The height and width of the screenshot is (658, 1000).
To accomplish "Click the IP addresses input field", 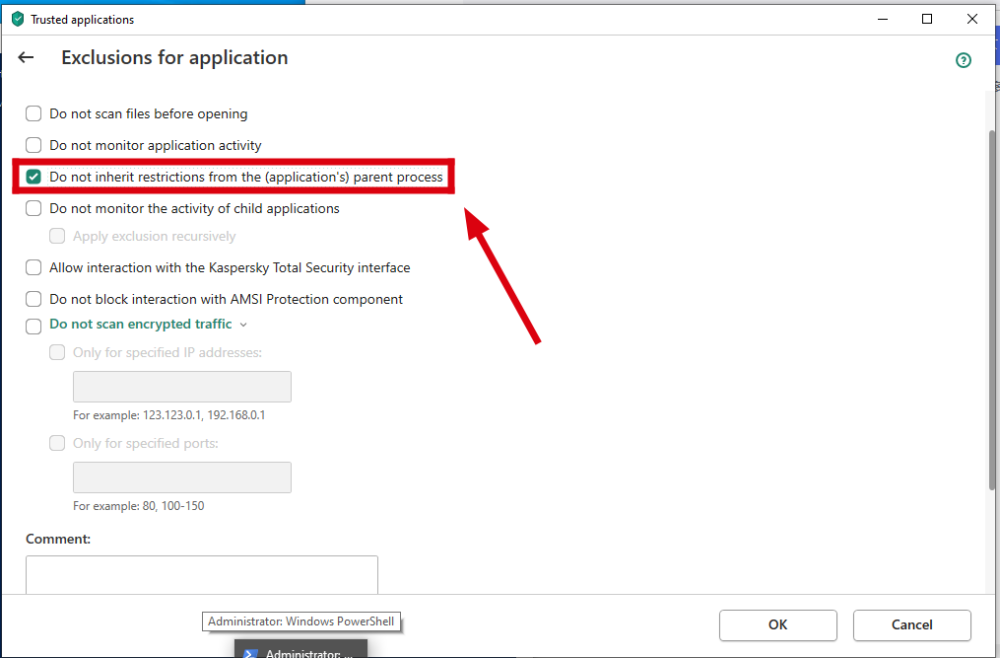I will click(x=182, y=386).
